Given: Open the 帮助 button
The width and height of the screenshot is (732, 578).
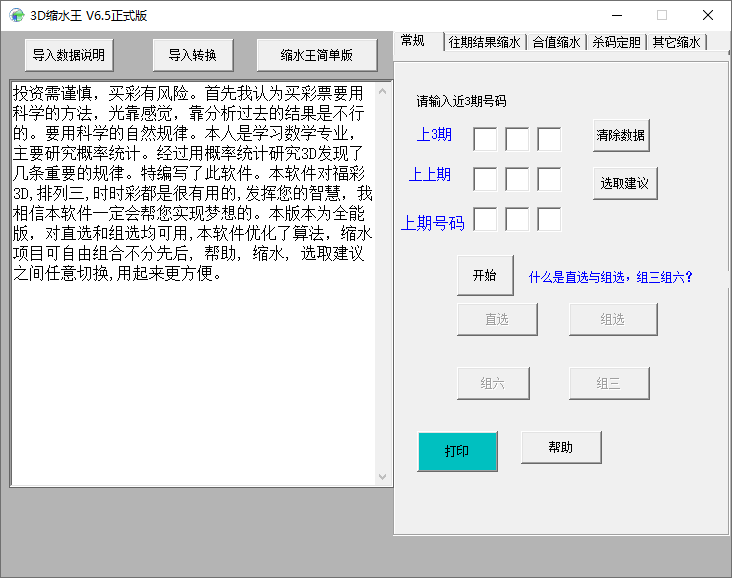Looking at the screenshot, I should [561, 447].
